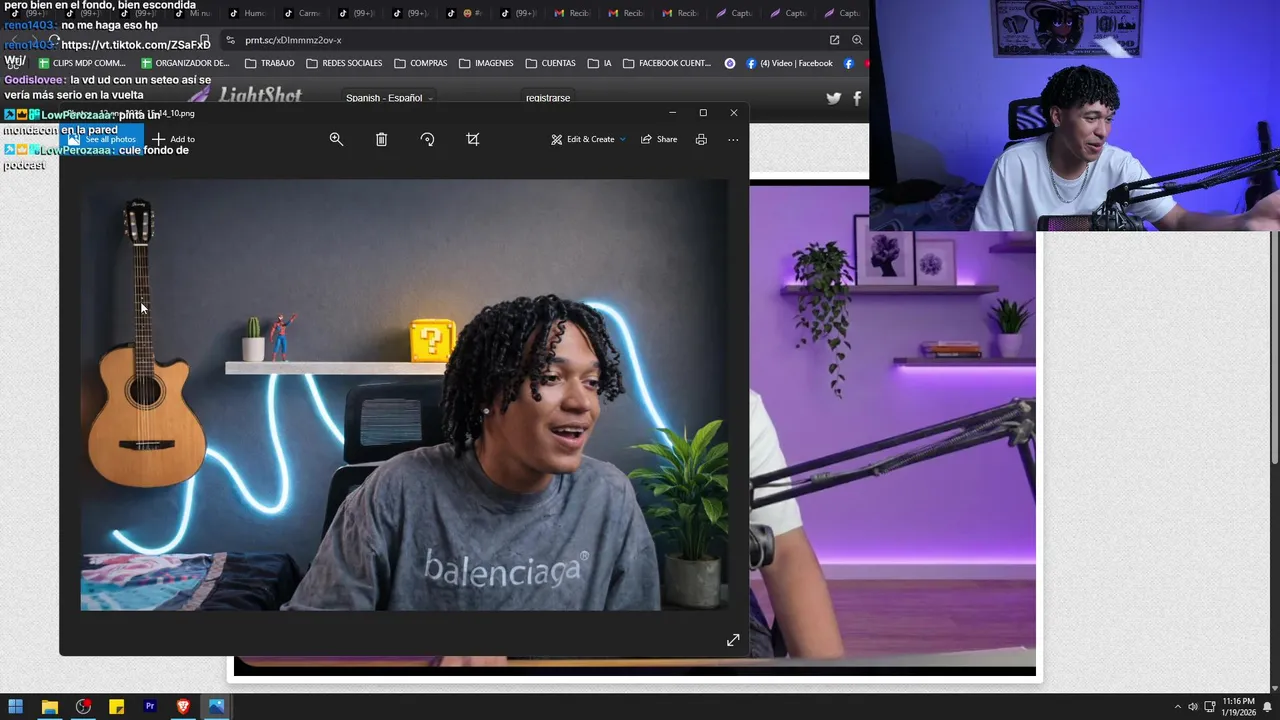This screenshot has width=1280, height=720.
Task: Switch to the first 'Recibi' Gmail tab
Action: (571, 13)
